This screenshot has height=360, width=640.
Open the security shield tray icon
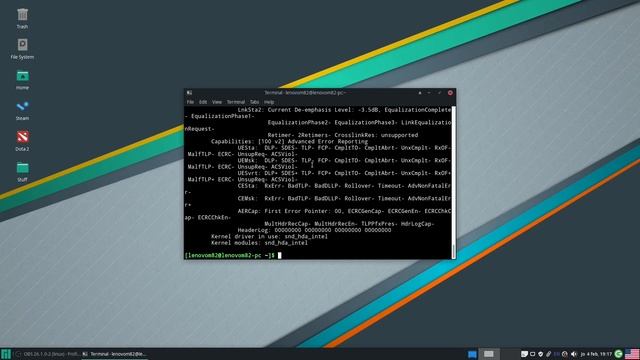click(x=541, y=354)
